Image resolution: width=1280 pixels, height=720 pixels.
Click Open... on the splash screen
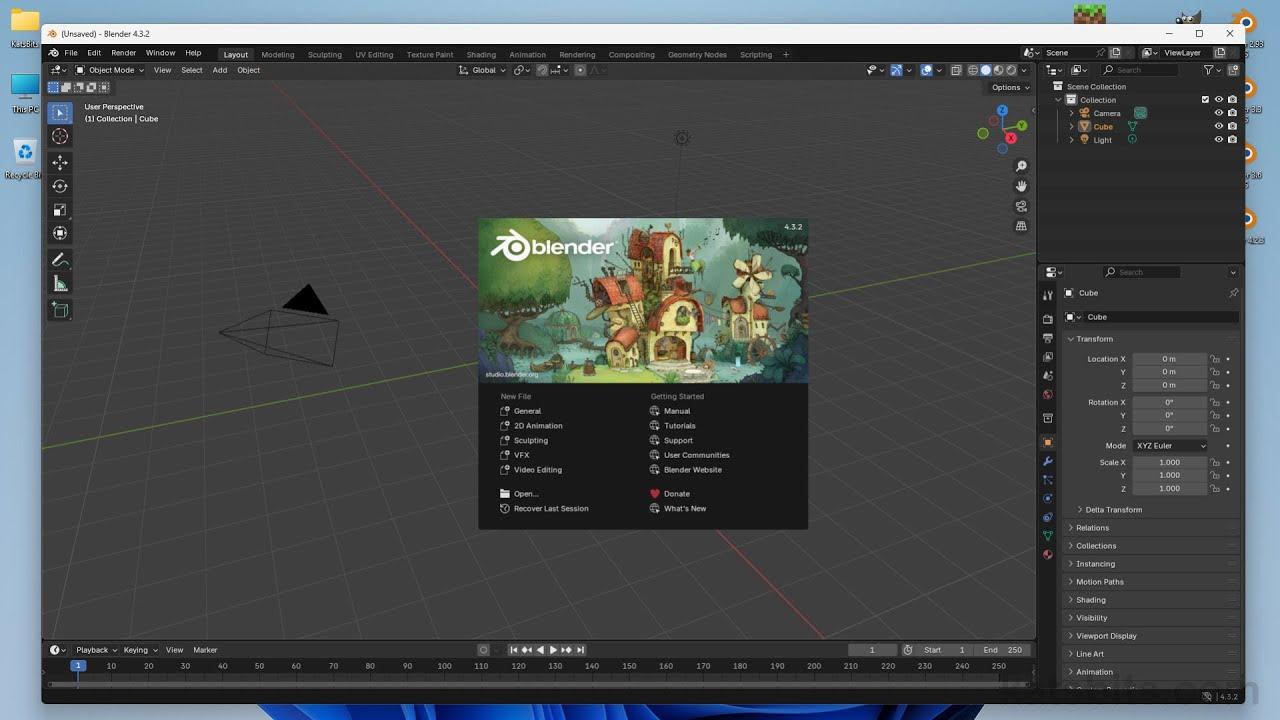pyautogui.click(x=526, y=493)
